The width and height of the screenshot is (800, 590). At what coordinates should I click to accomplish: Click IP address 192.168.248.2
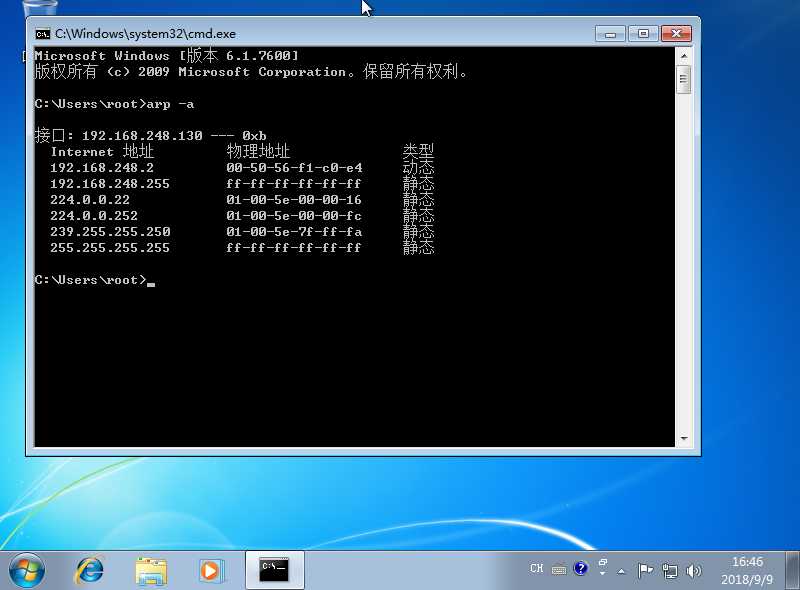click(102, 168)
